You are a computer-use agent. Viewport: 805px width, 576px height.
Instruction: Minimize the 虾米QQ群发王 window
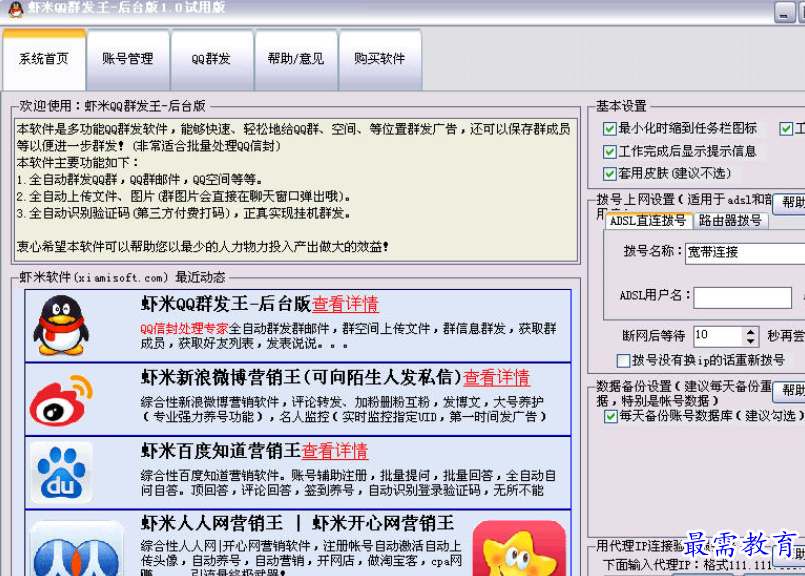pos(784,12)
